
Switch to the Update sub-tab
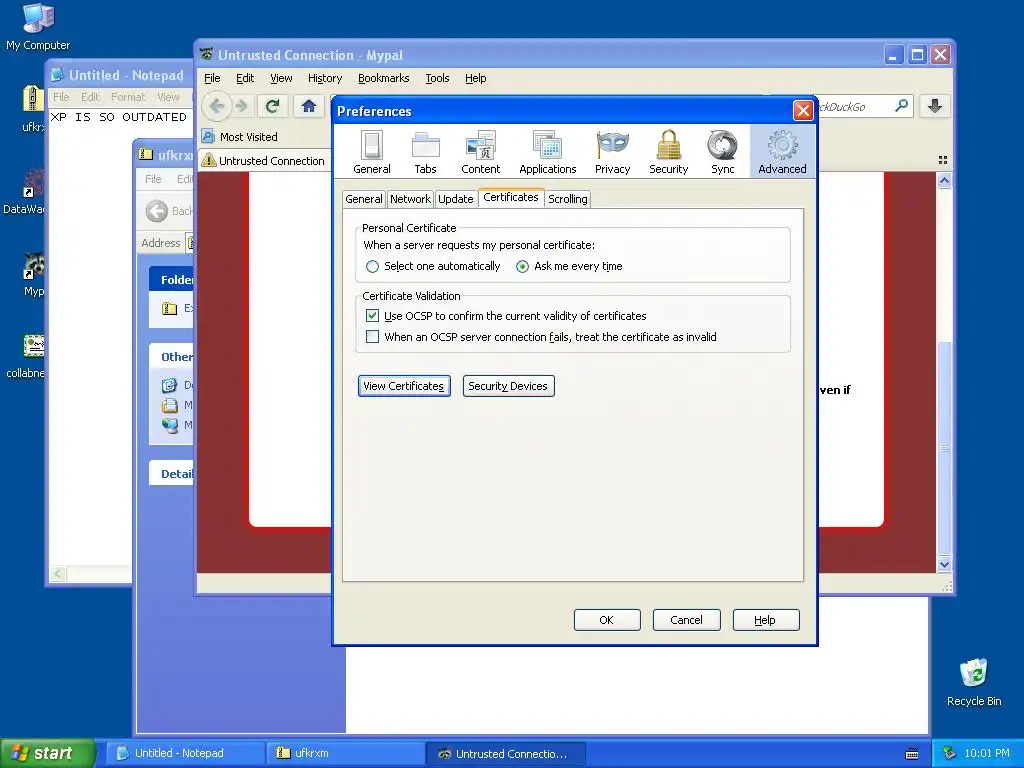(x=455, y=199)
